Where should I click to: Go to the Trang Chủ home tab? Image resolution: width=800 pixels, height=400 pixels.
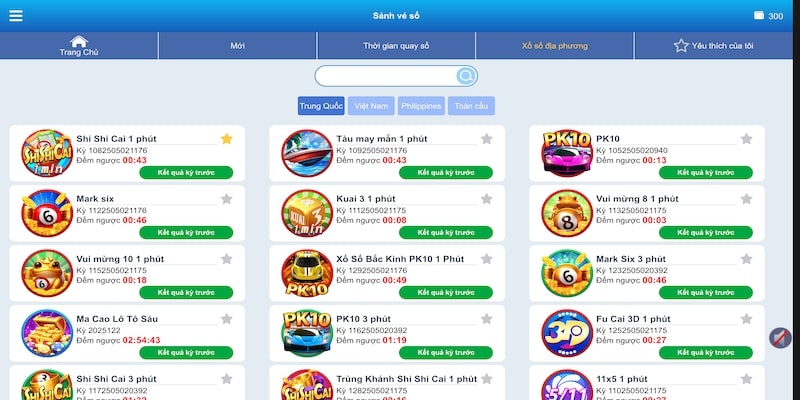79,46
